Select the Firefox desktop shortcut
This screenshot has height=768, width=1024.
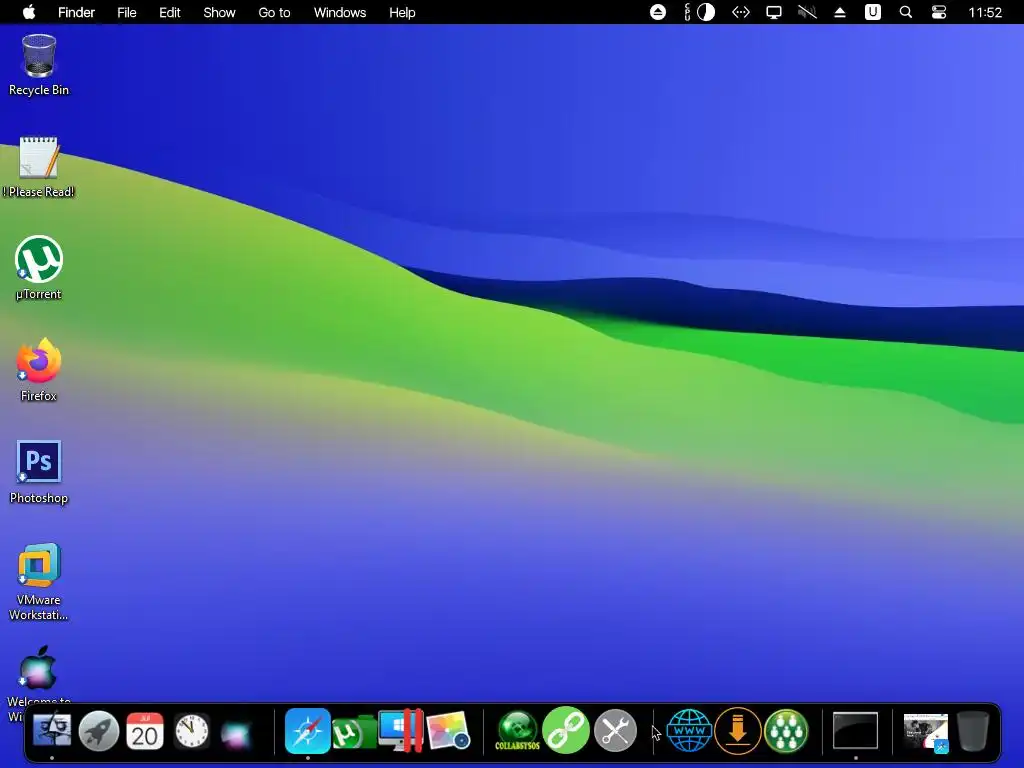[x=39, y=370]
